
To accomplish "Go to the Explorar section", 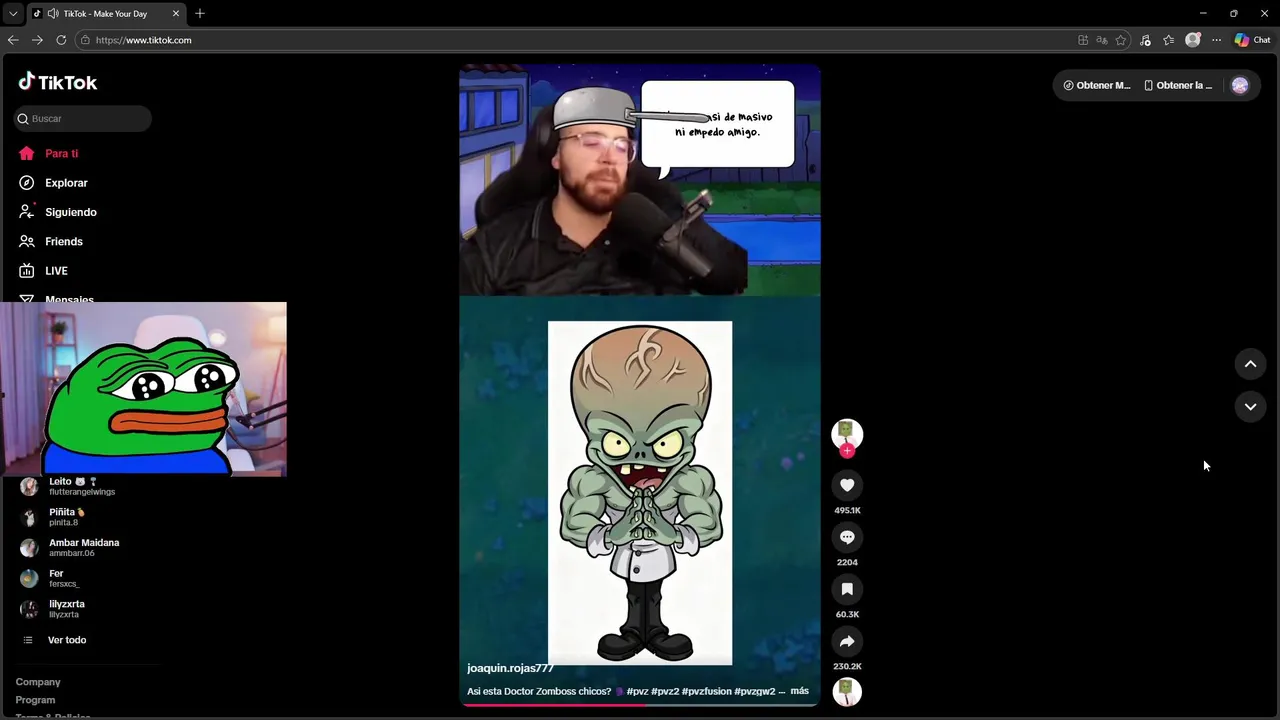I will [x=53, y=183].
